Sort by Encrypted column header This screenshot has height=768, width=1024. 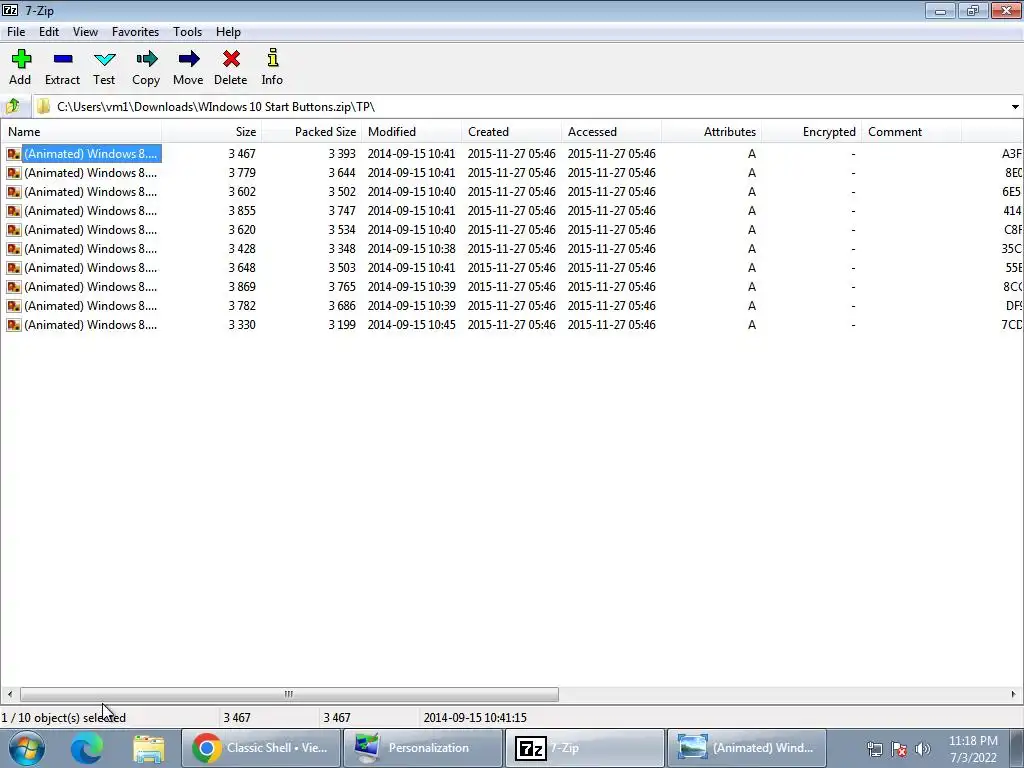point(811,132)
